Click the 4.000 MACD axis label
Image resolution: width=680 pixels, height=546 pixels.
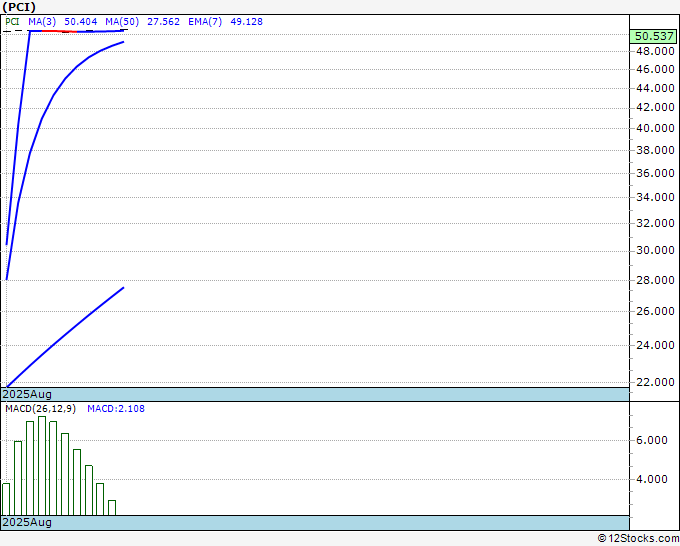(x=651, y=480)
